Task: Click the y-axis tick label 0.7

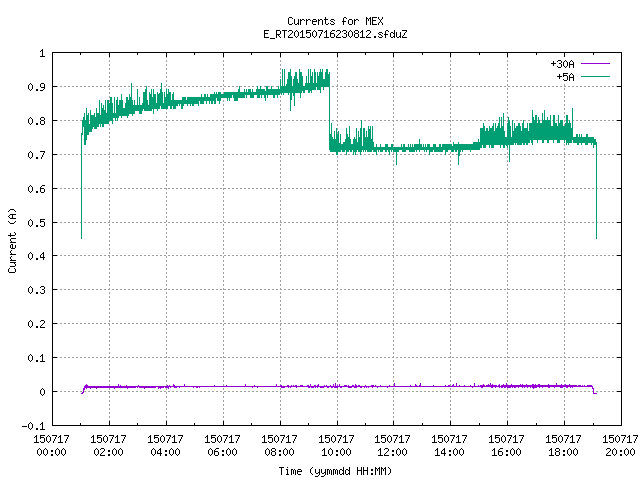Action: tap(36, 155)
